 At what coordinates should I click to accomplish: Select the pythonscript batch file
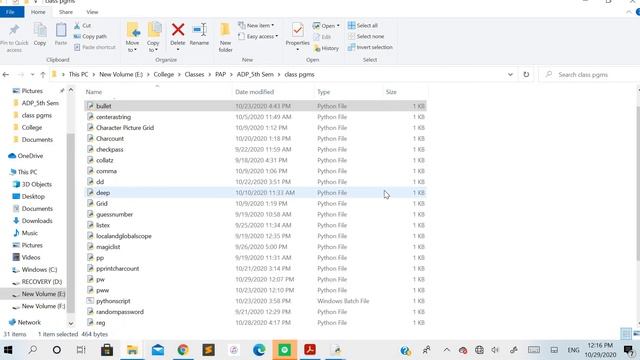tap(256, 301)
